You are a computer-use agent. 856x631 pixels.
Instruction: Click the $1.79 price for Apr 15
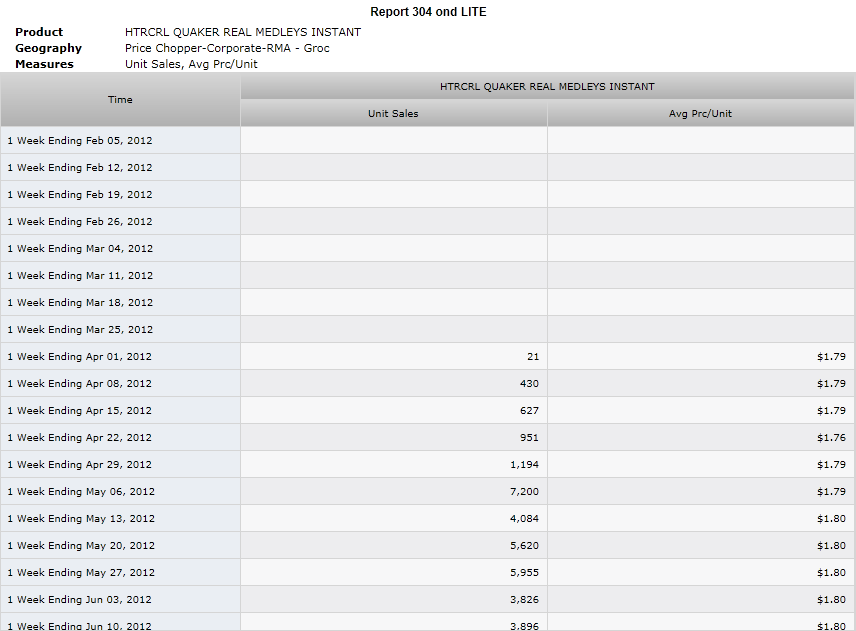tap(831, 410)
